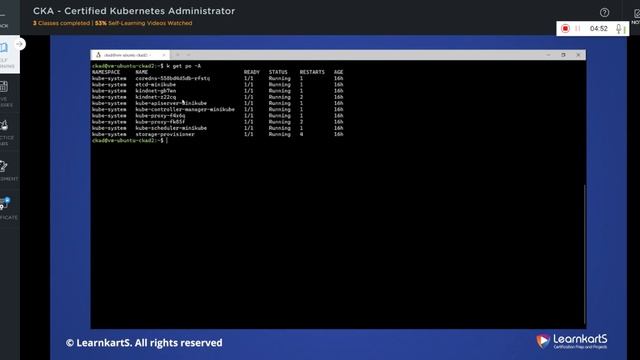Viewport: 640px width, 360px height.
Task: Select the kindnet-gb7mn pod name
Action: 156,91
